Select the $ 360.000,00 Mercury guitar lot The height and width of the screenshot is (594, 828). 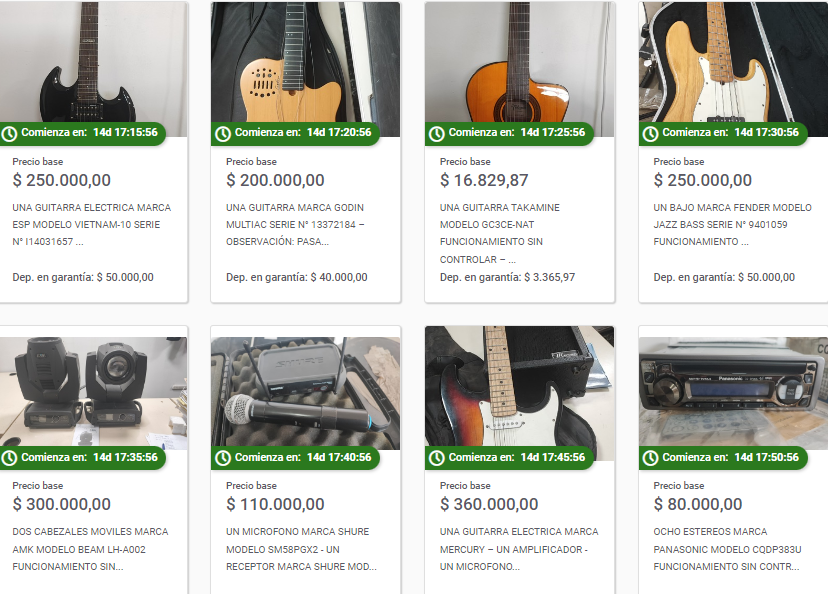click(x=489, y=504)
